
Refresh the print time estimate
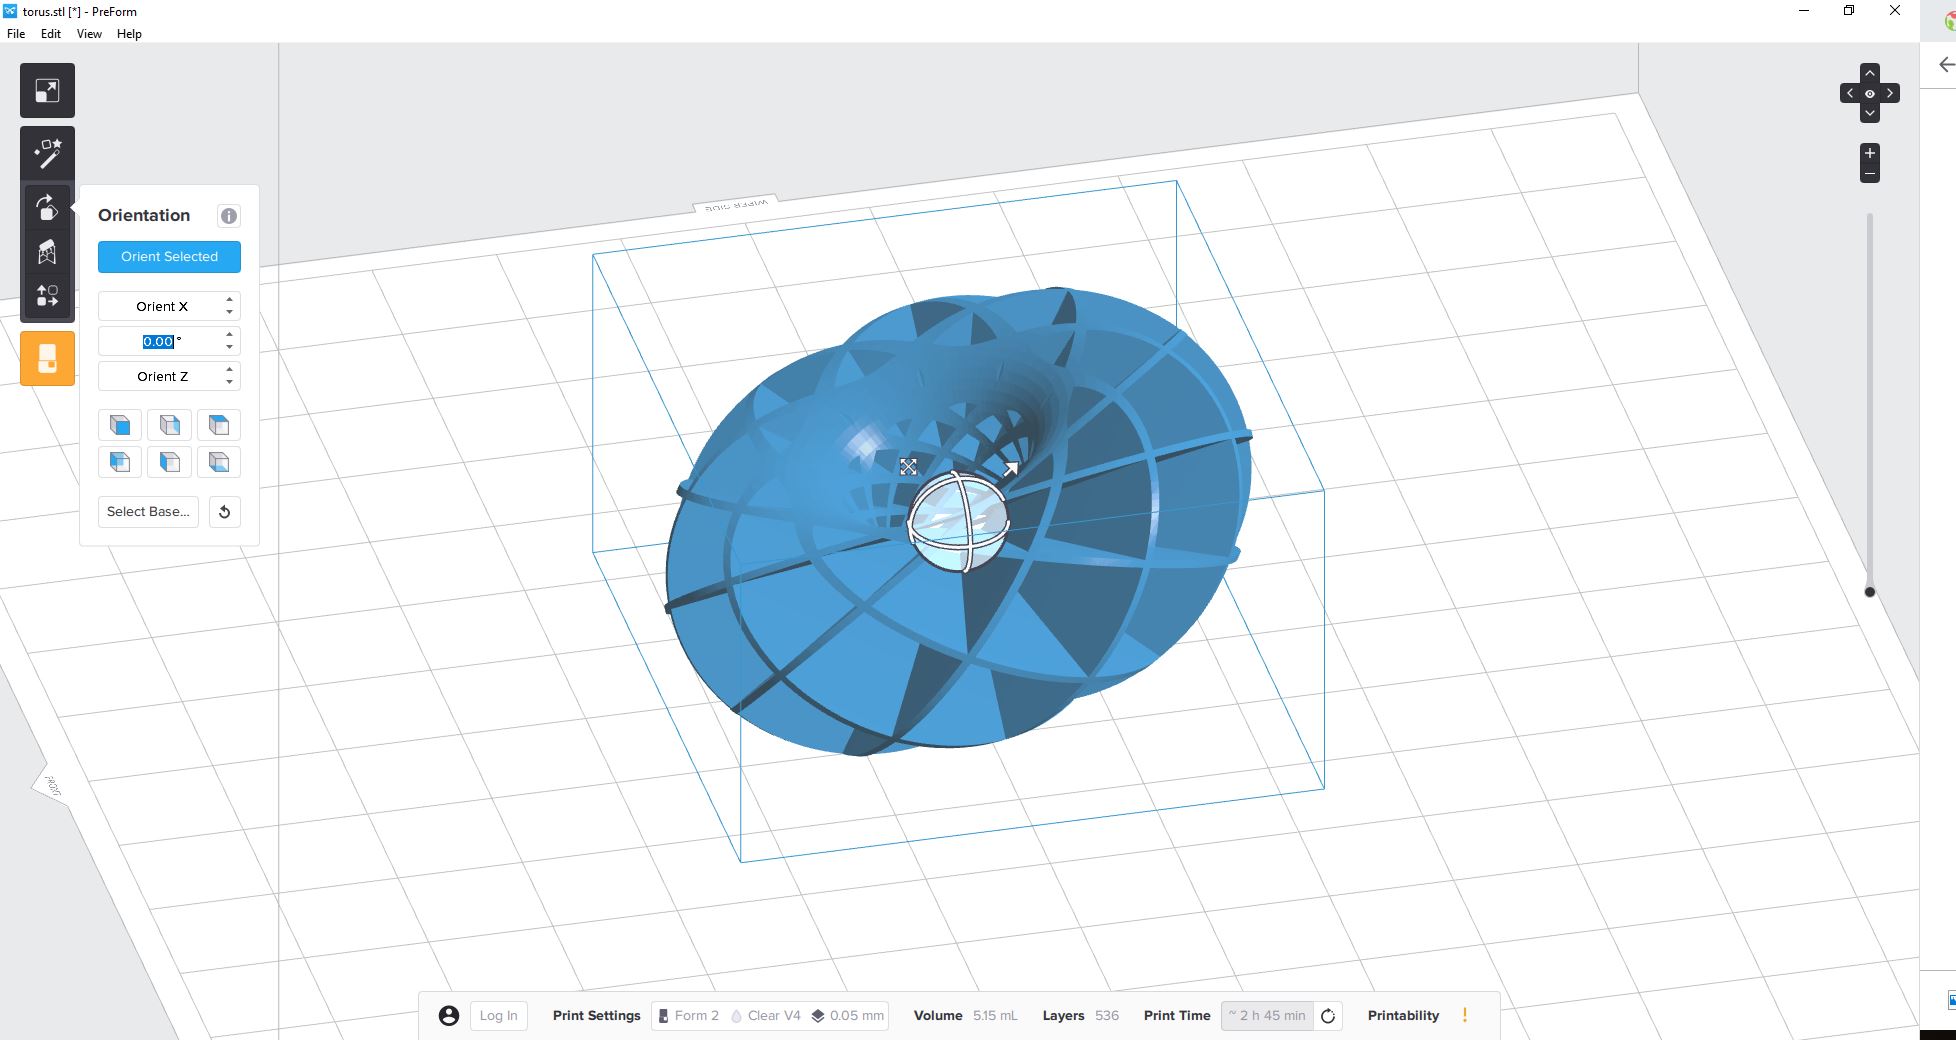[x=1328, y=1016]
